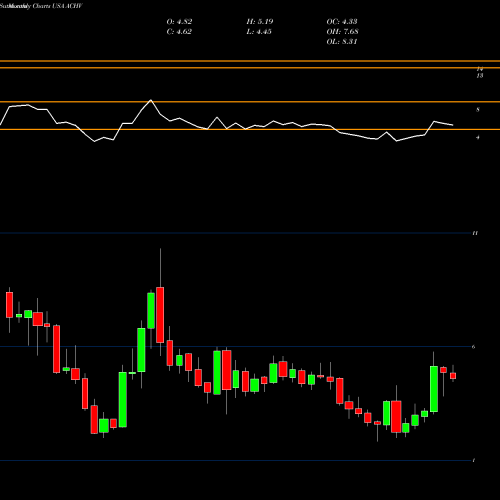Viewport: 500px width, 500px height.
Task: Click the high value H: 5.19
Action: pos(260,22)
